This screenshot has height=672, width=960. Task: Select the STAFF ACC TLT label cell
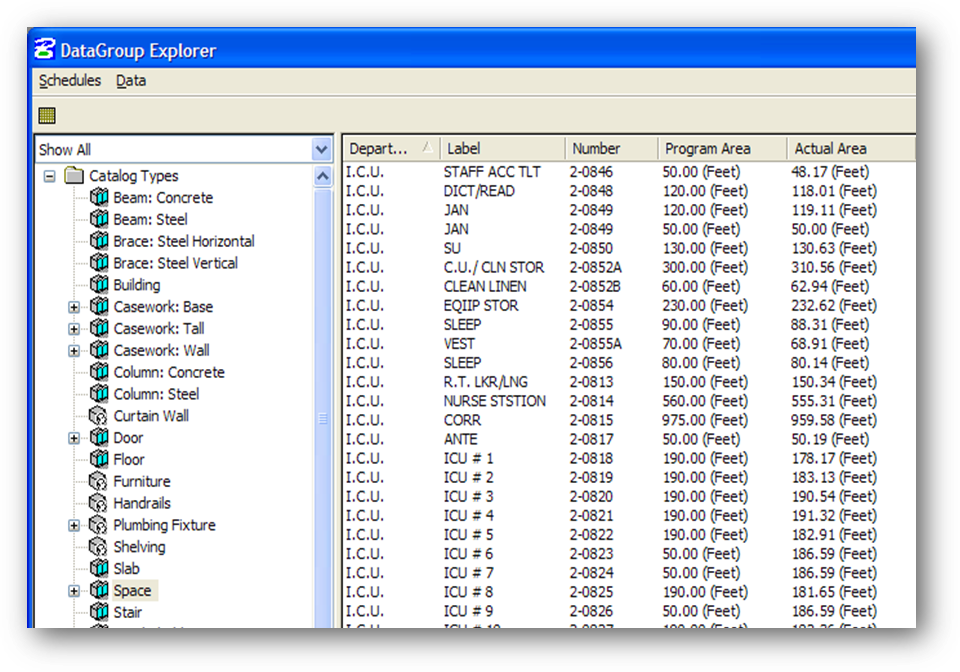pos(492,172)
